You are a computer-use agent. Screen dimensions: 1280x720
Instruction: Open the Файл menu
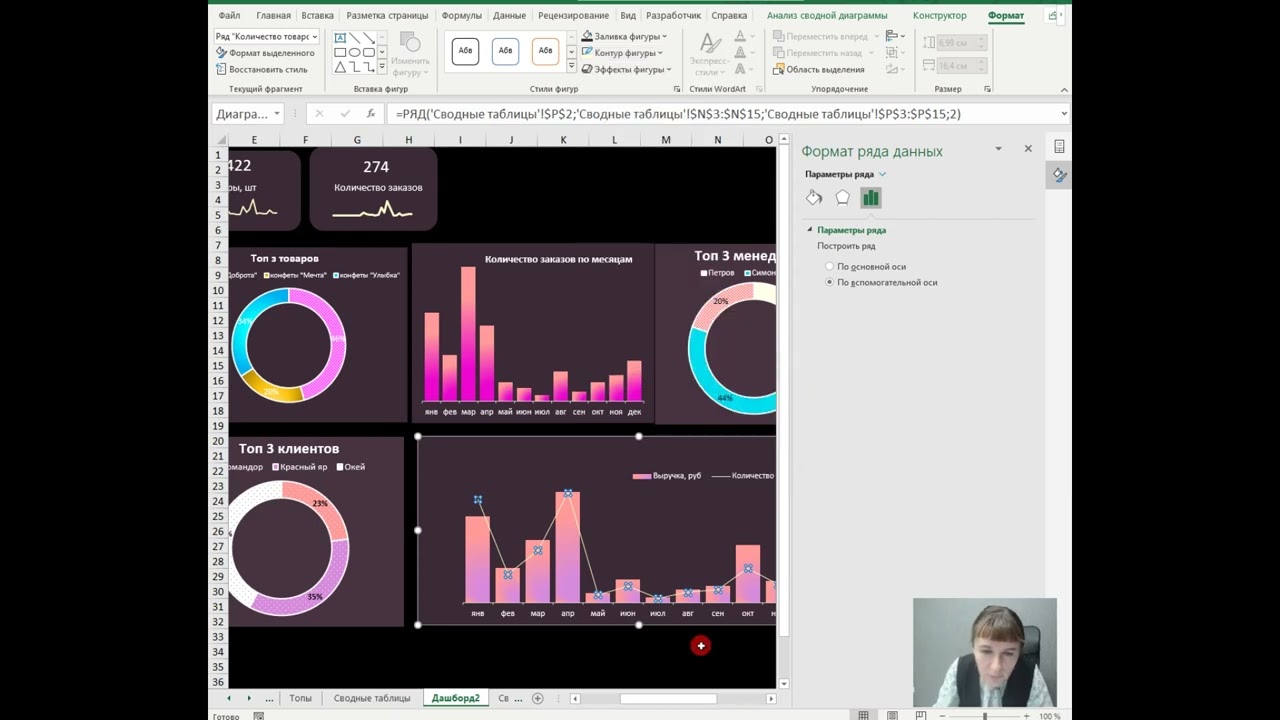click(229, 16)
